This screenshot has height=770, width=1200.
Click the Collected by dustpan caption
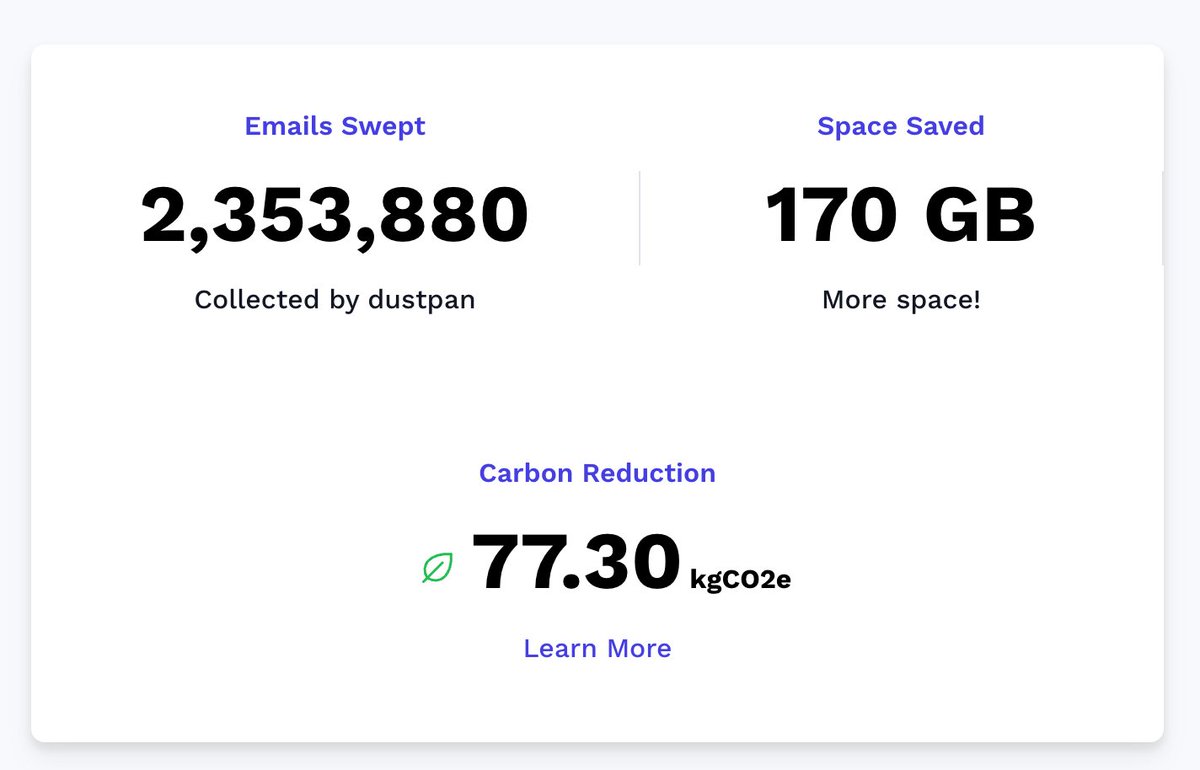click(335, 300)
